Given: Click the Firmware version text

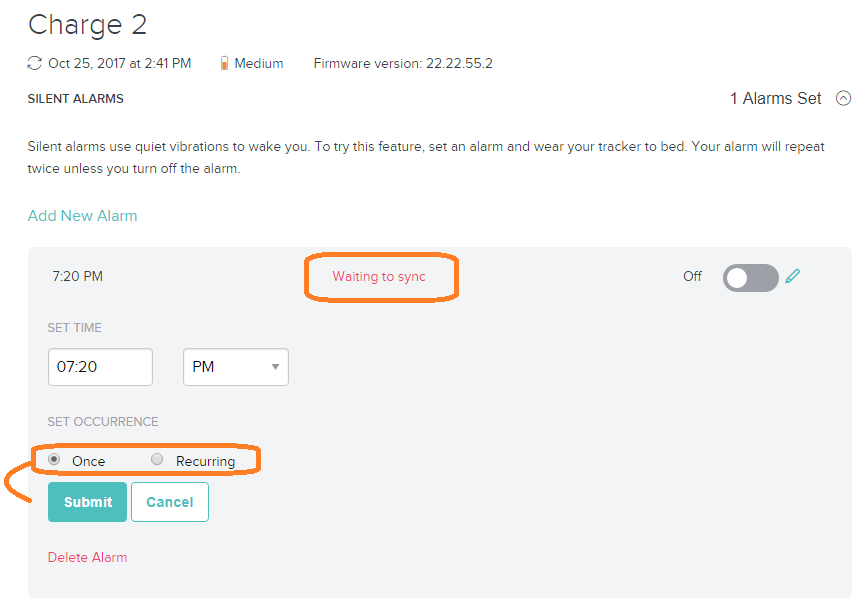Looking at the screenshot, I should (403, 64).
